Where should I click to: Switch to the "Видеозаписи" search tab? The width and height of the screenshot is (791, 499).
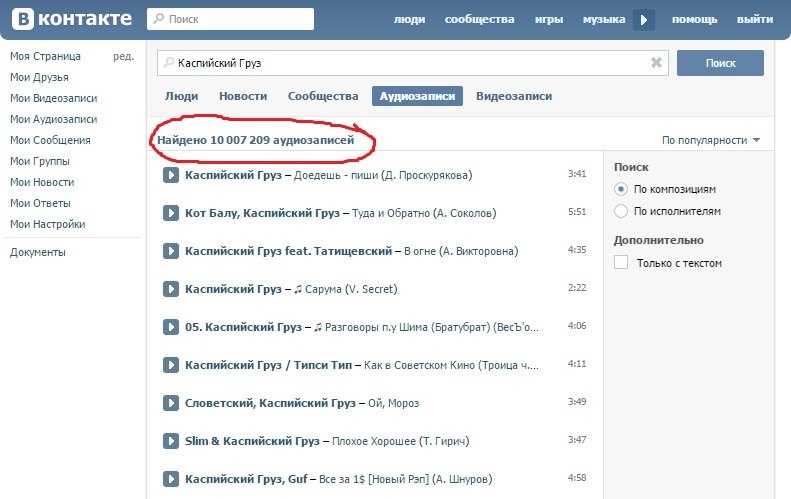(x=514, y=96)
